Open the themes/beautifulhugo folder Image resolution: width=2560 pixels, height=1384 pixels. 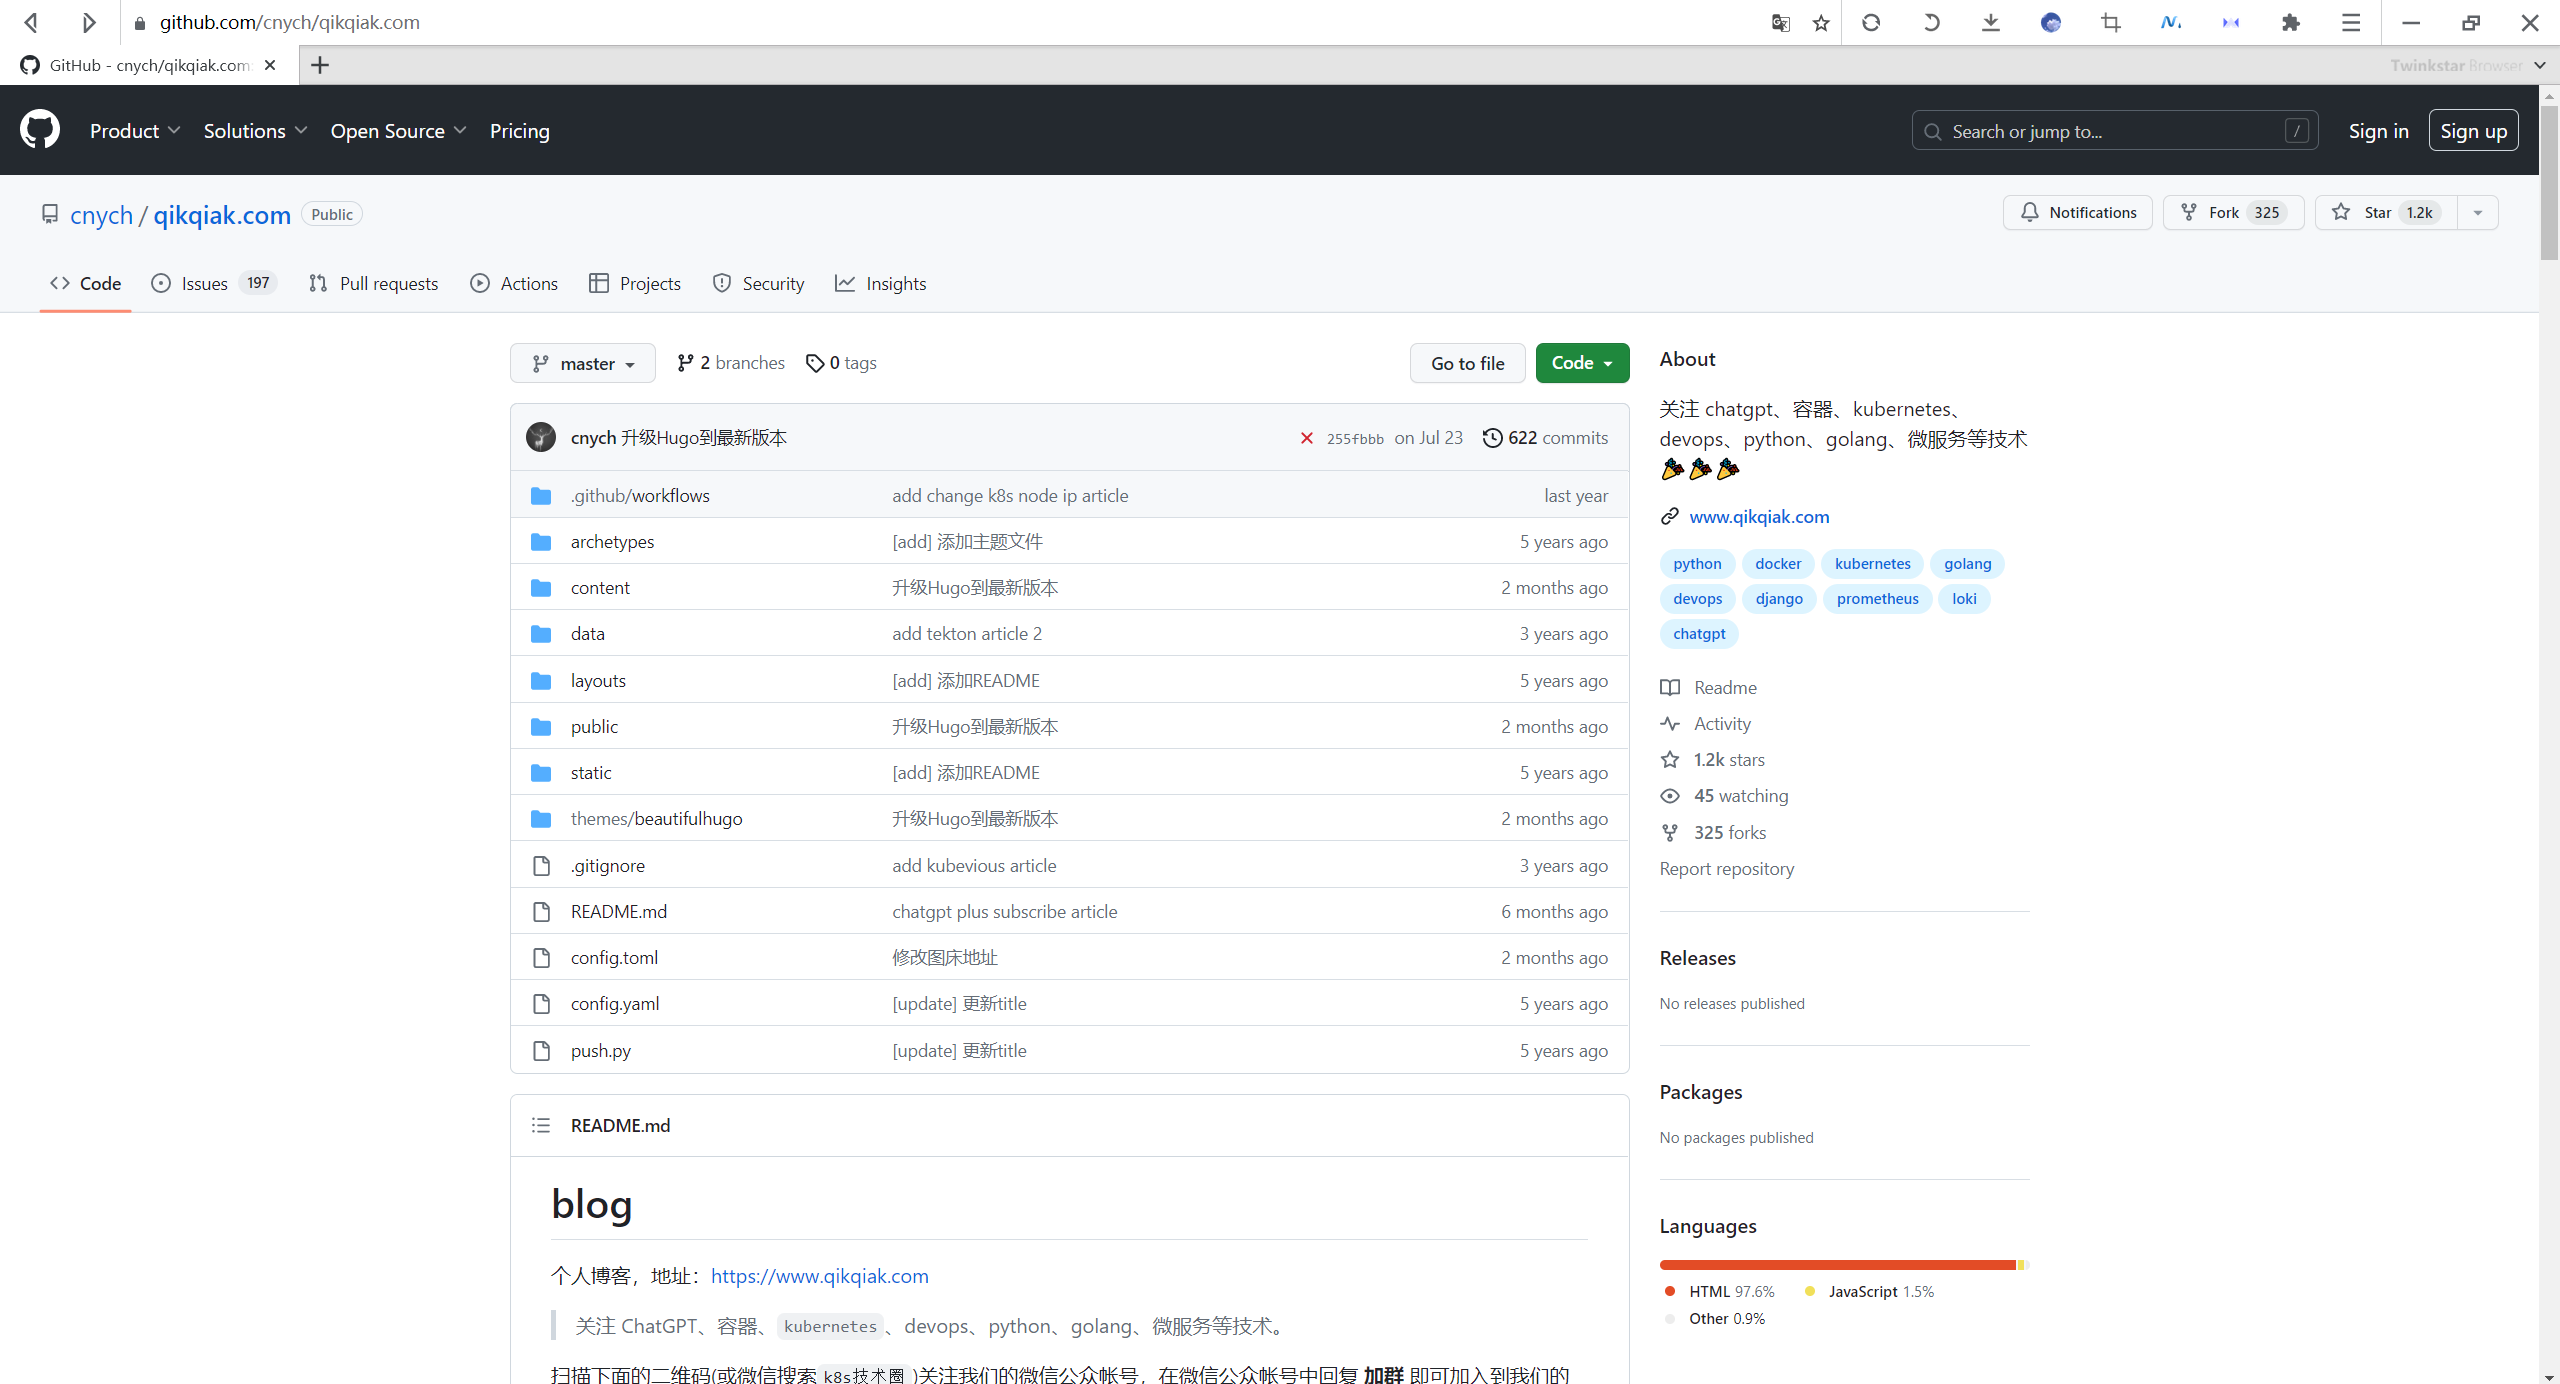656,818
